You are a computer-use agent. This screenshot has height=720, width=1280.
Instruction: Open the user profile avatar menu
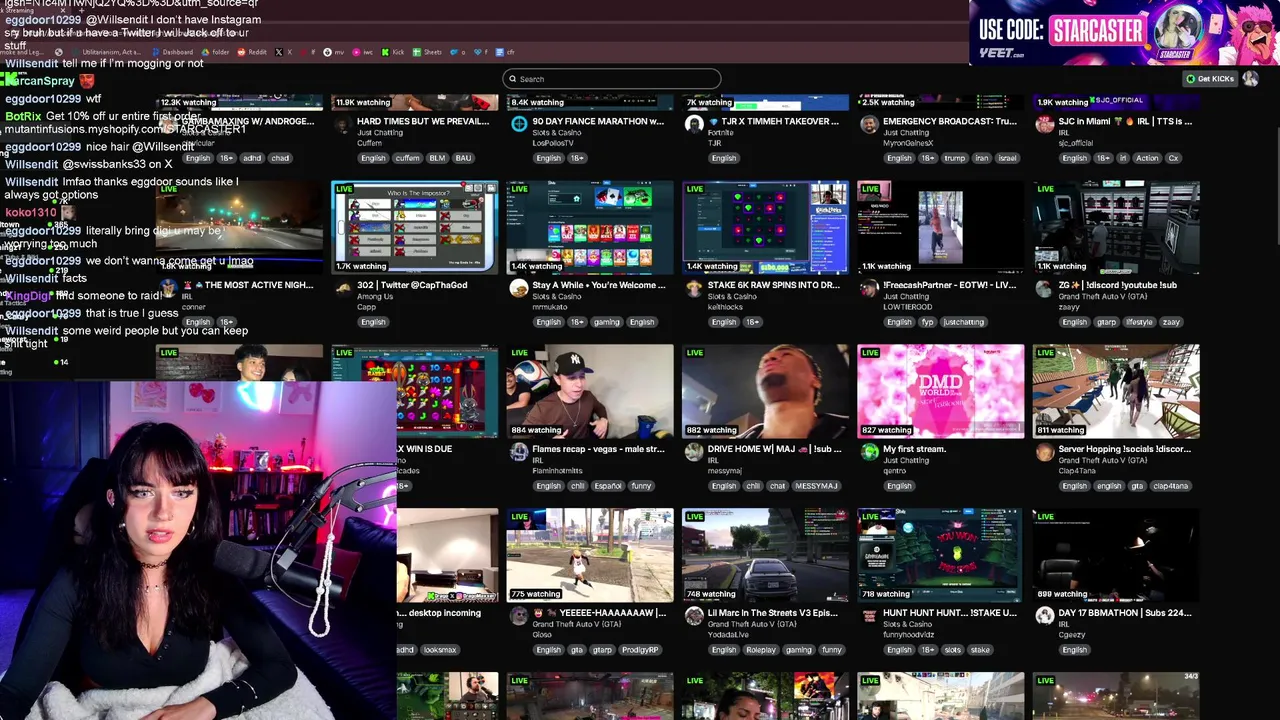1250,79
